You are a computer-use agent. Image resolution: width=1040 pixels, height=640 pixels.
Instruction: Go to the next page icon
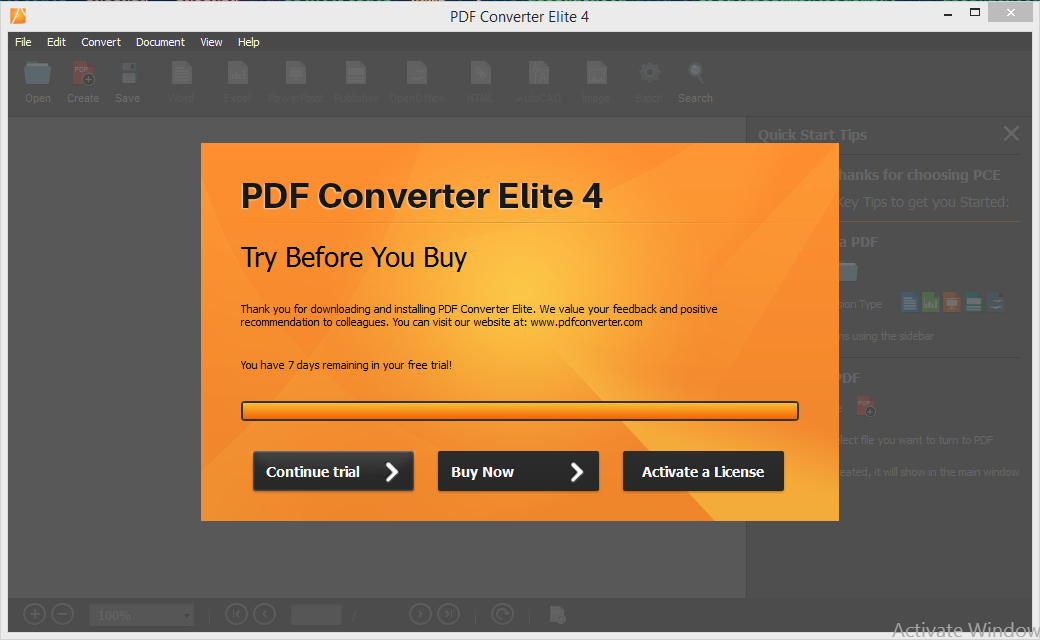(420, 614)
